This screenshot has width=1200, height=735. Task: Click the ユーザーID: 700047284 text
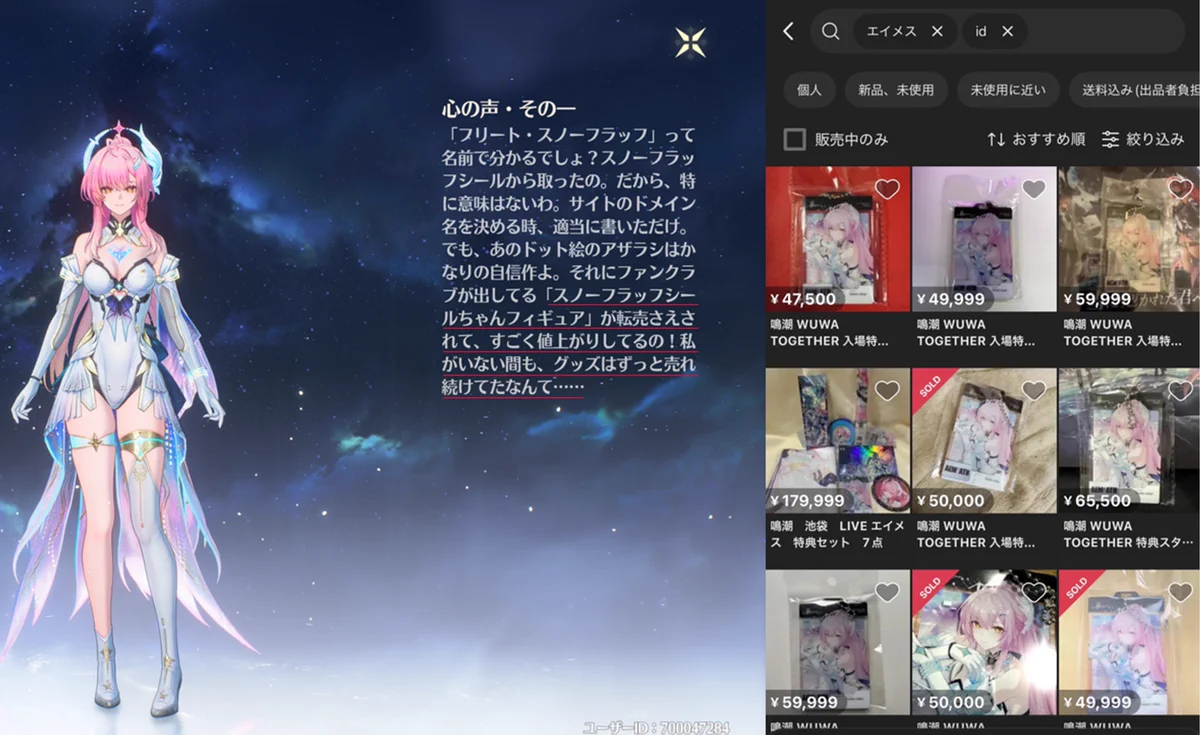click(x=656, y=726)
